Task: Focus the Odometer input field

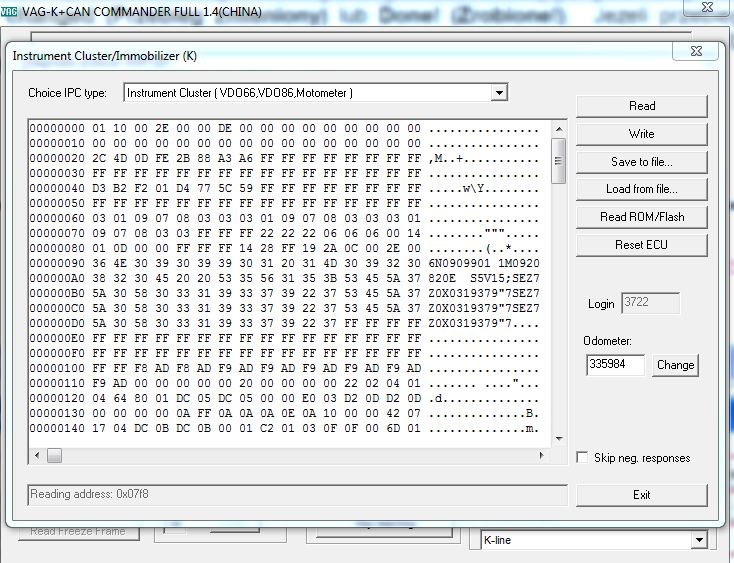Action: tap(615, 365)
